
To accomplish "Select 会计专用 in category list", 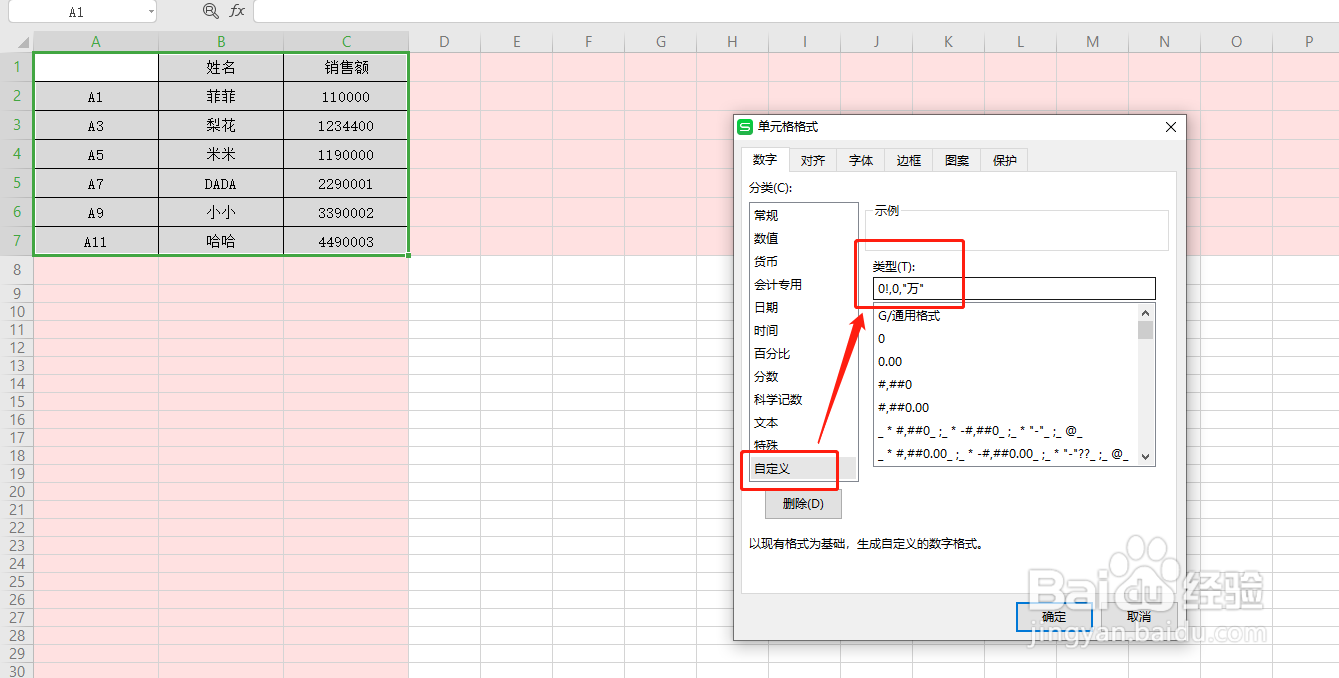I will coord(804,284).
